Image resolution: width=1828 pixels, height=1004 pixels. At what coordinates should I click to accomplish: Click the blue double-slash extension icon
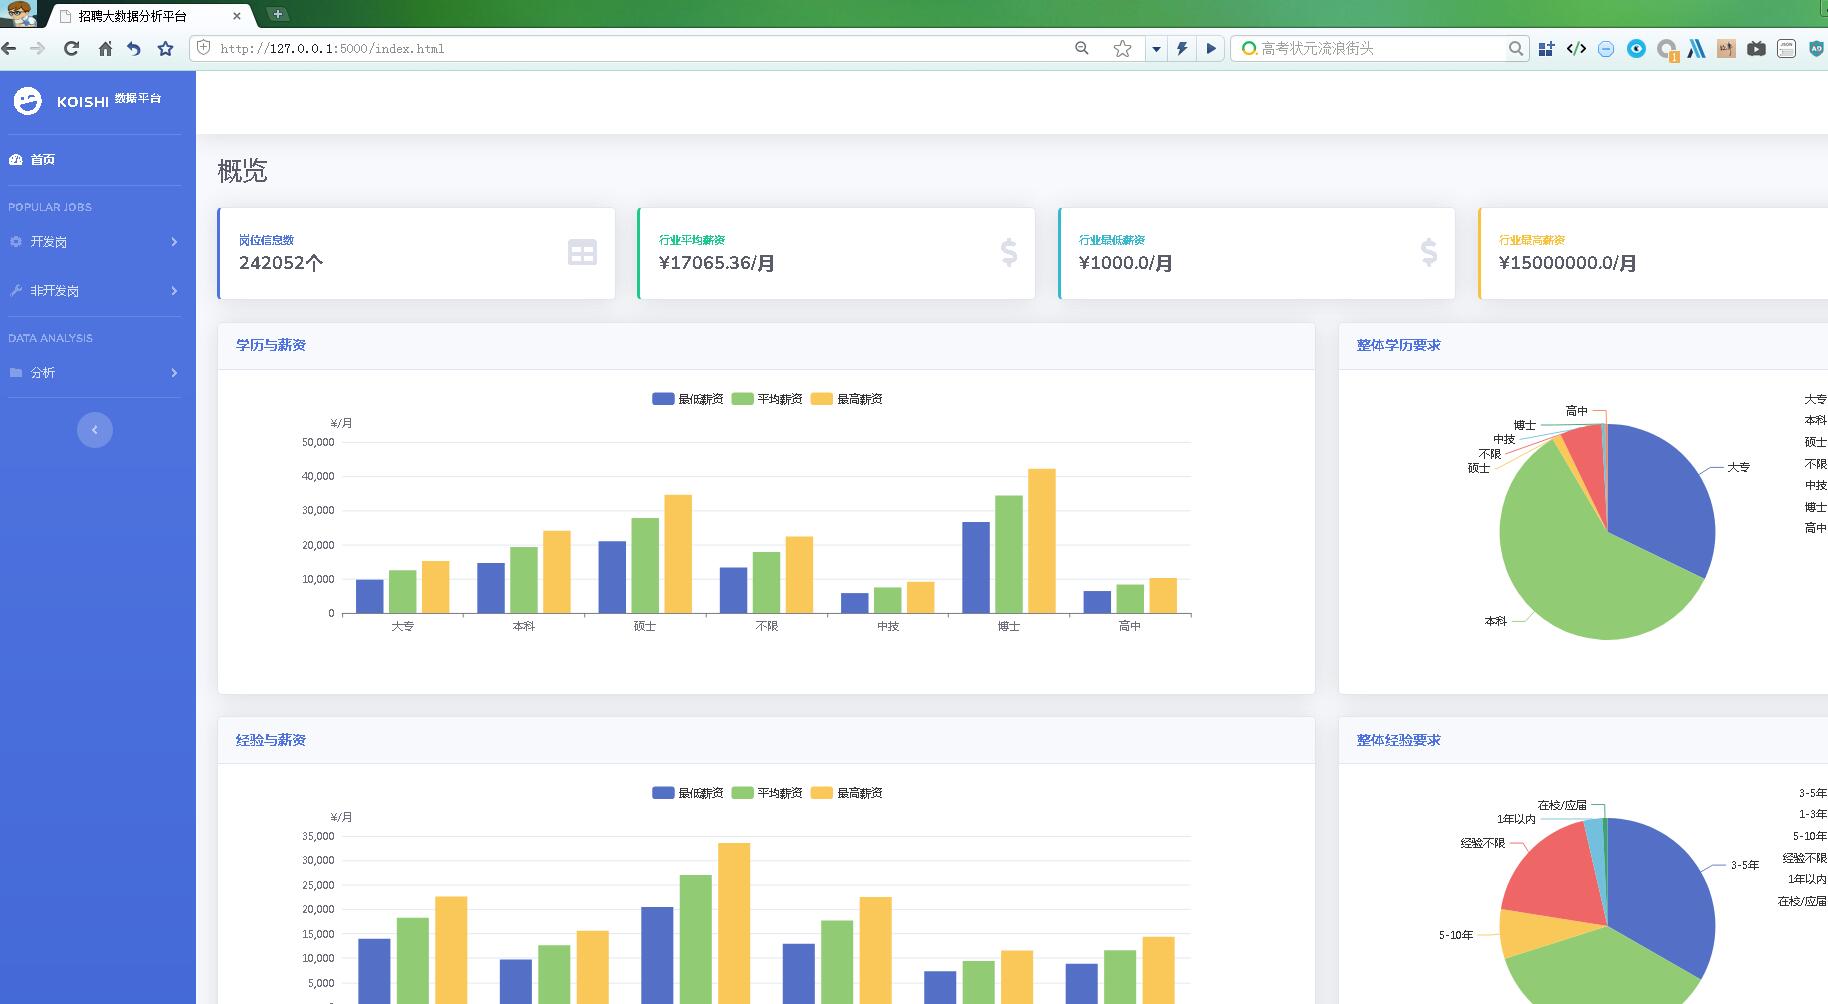click(x=1696, y=48)
